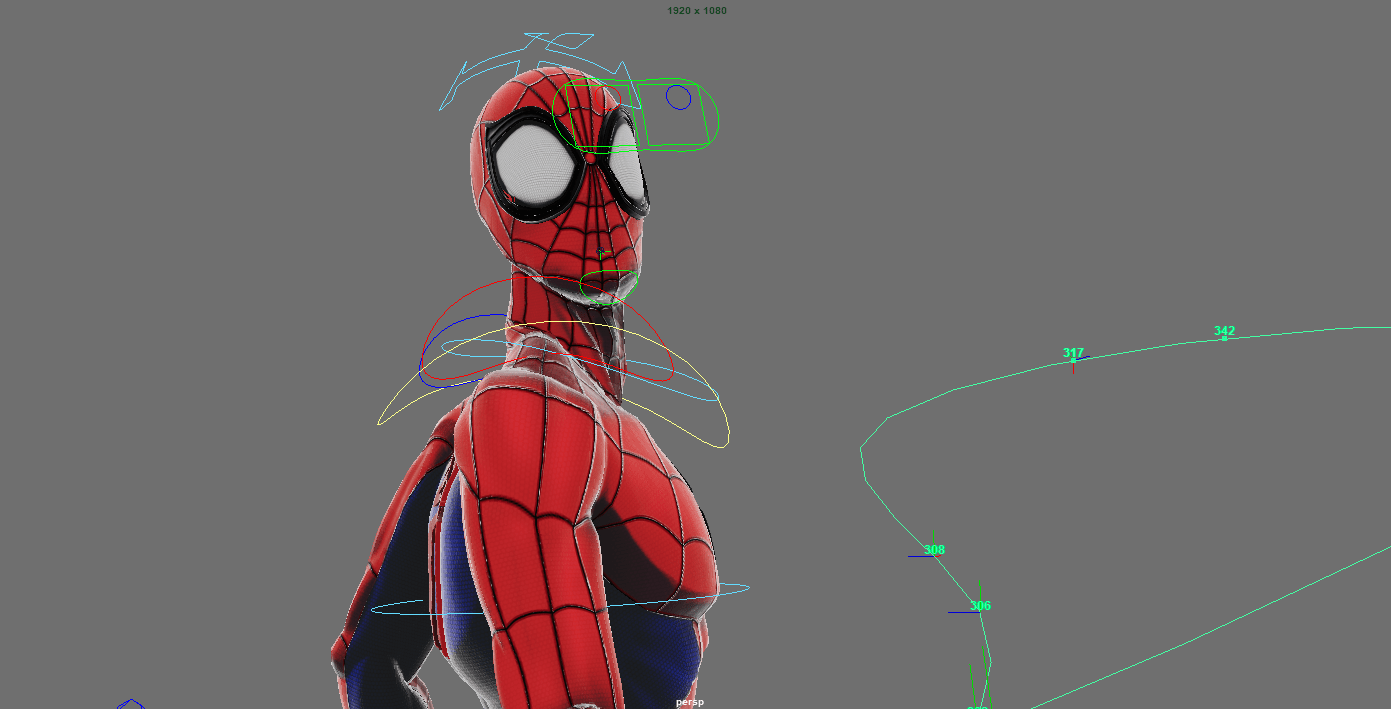Viewport: 1391px width, 709px height.
Task: Pick the green rounded eye control frame
Action: [636, 115]
